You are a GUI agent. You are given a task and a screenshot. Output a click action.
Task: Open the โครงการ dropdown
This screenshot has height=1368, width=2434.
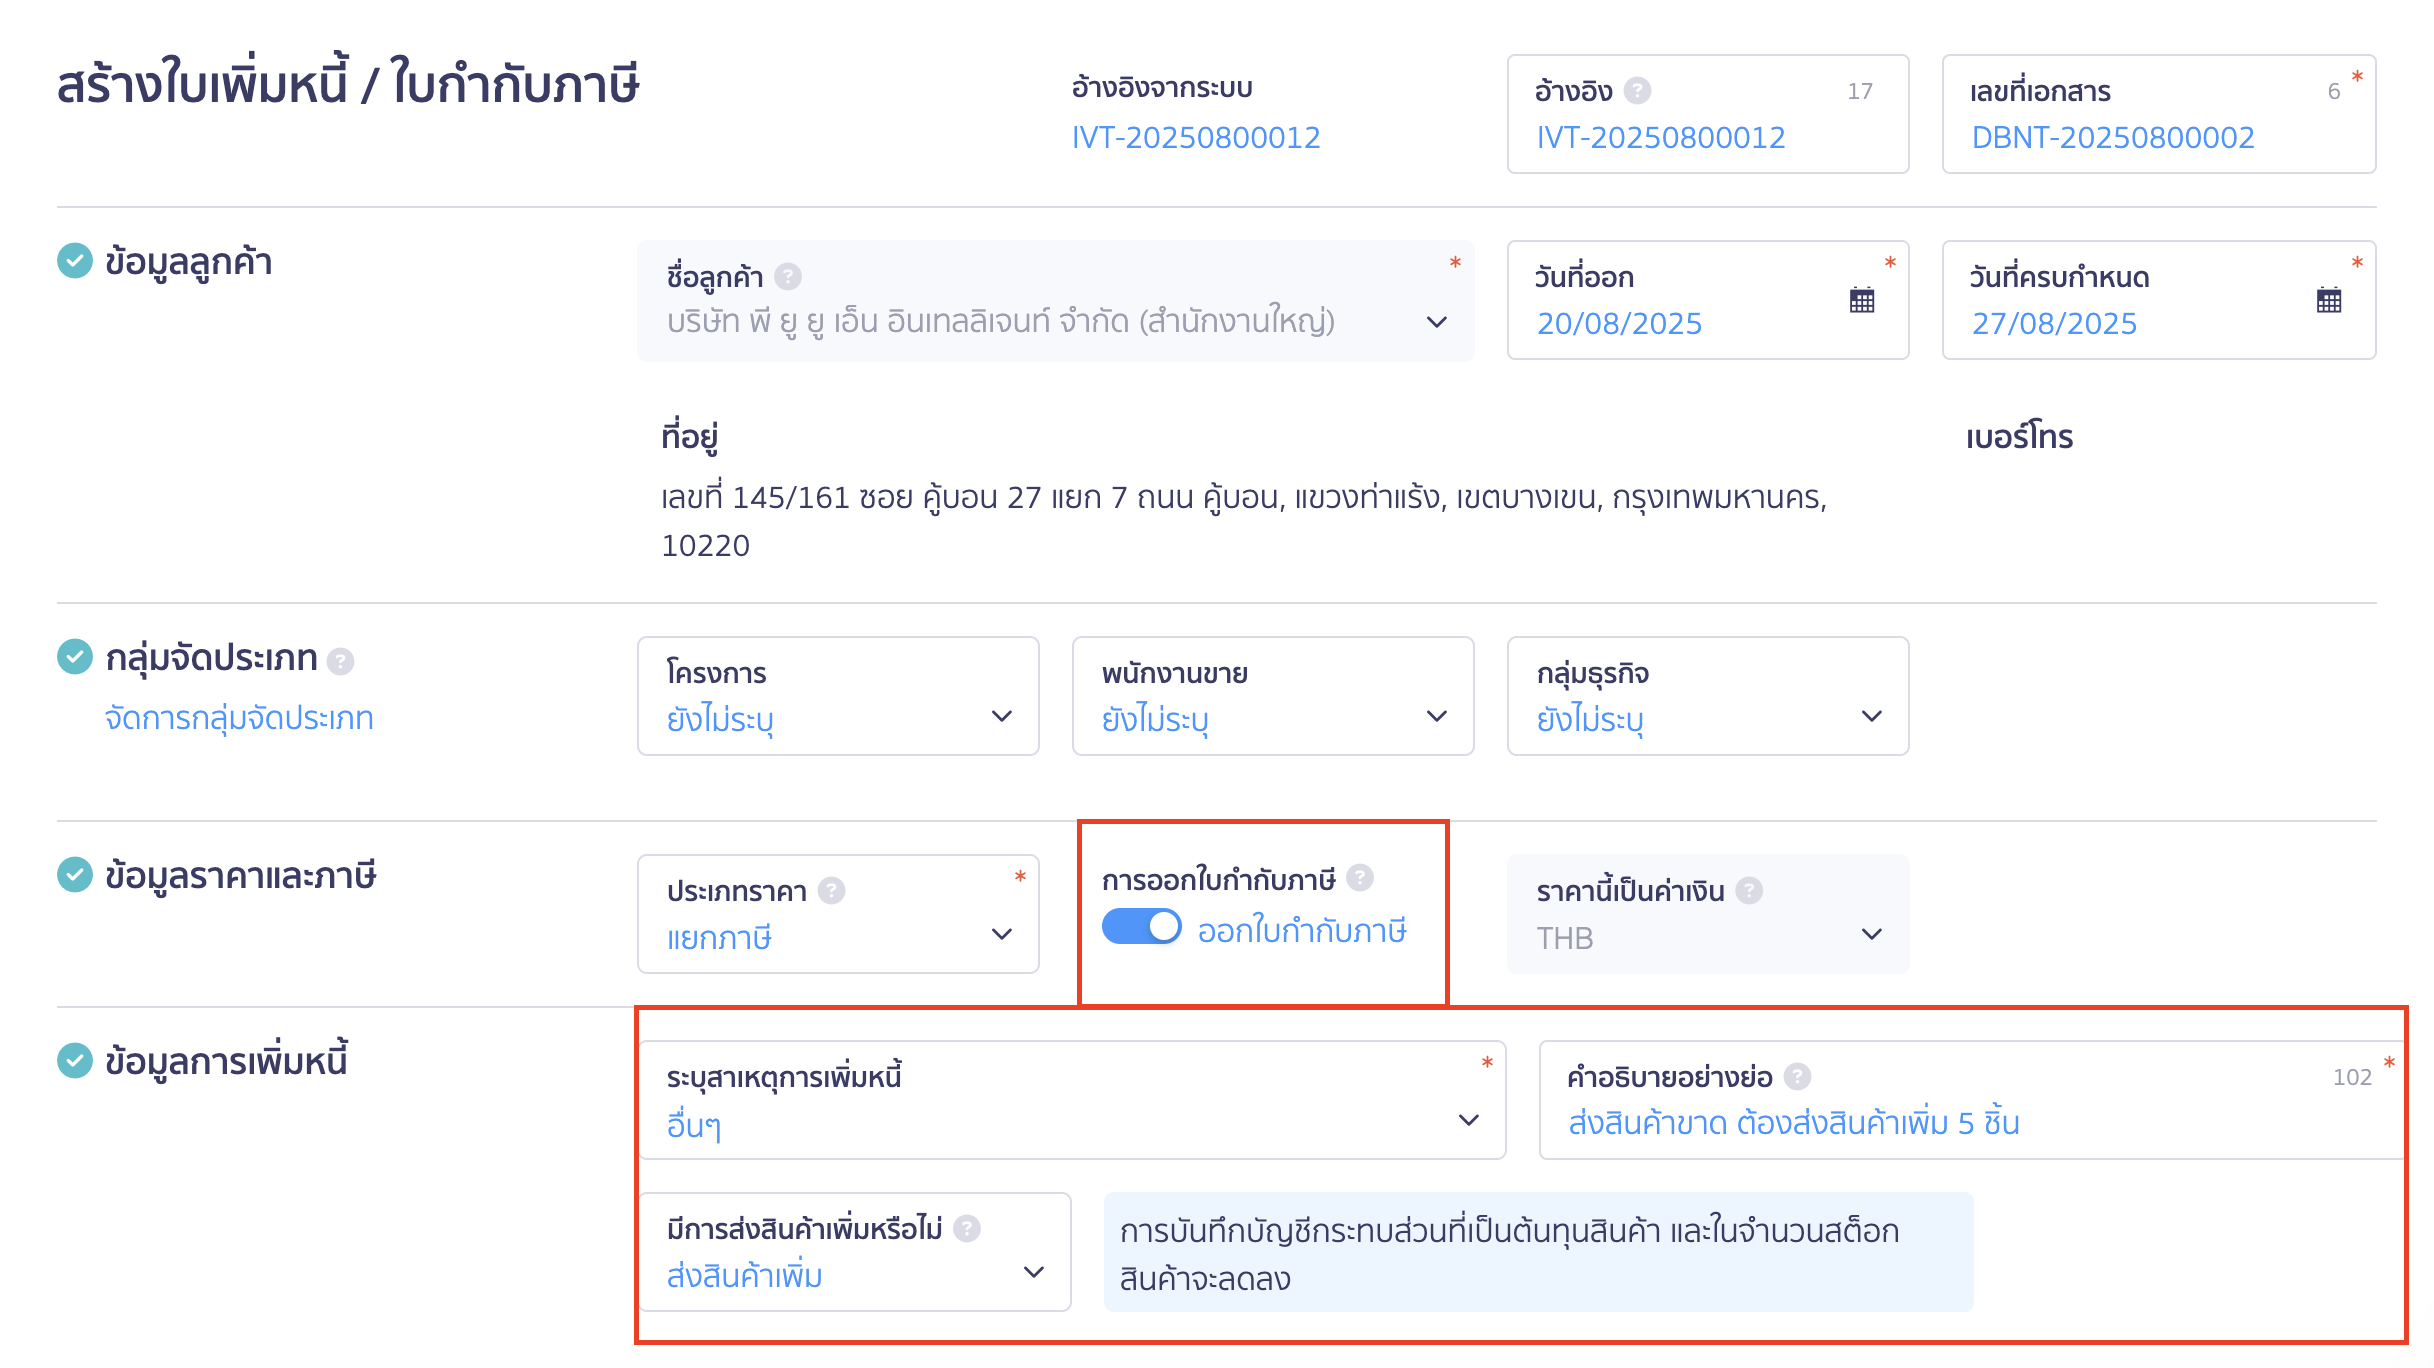coord(838,696)
